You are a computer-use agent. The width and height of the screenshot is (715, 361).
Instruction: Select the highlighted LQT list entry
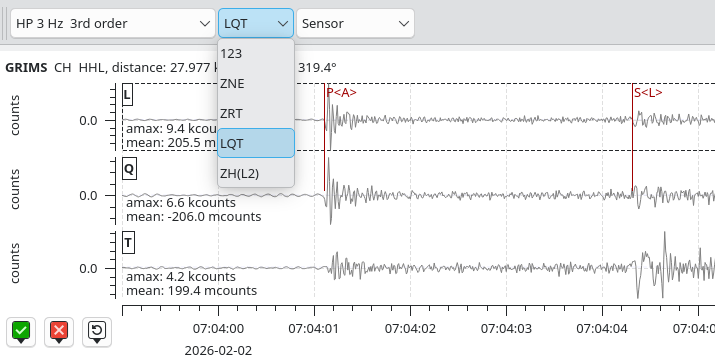tap(256, 143)
